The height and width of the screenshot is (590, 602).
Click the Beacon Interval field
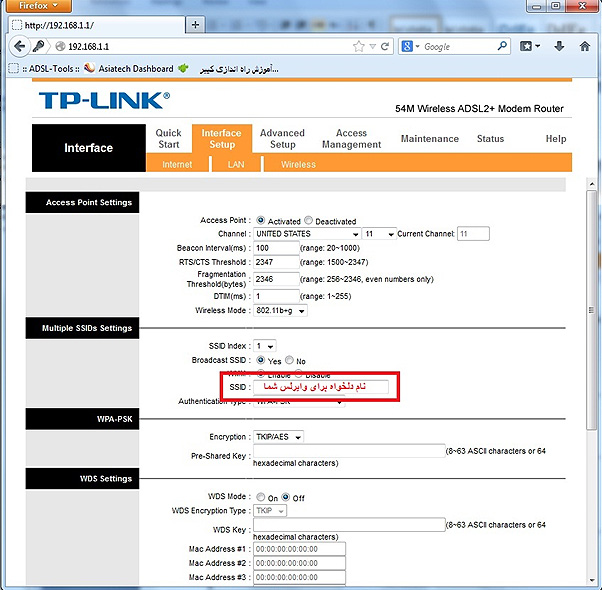pyautogui.click(x=276, y=248)
